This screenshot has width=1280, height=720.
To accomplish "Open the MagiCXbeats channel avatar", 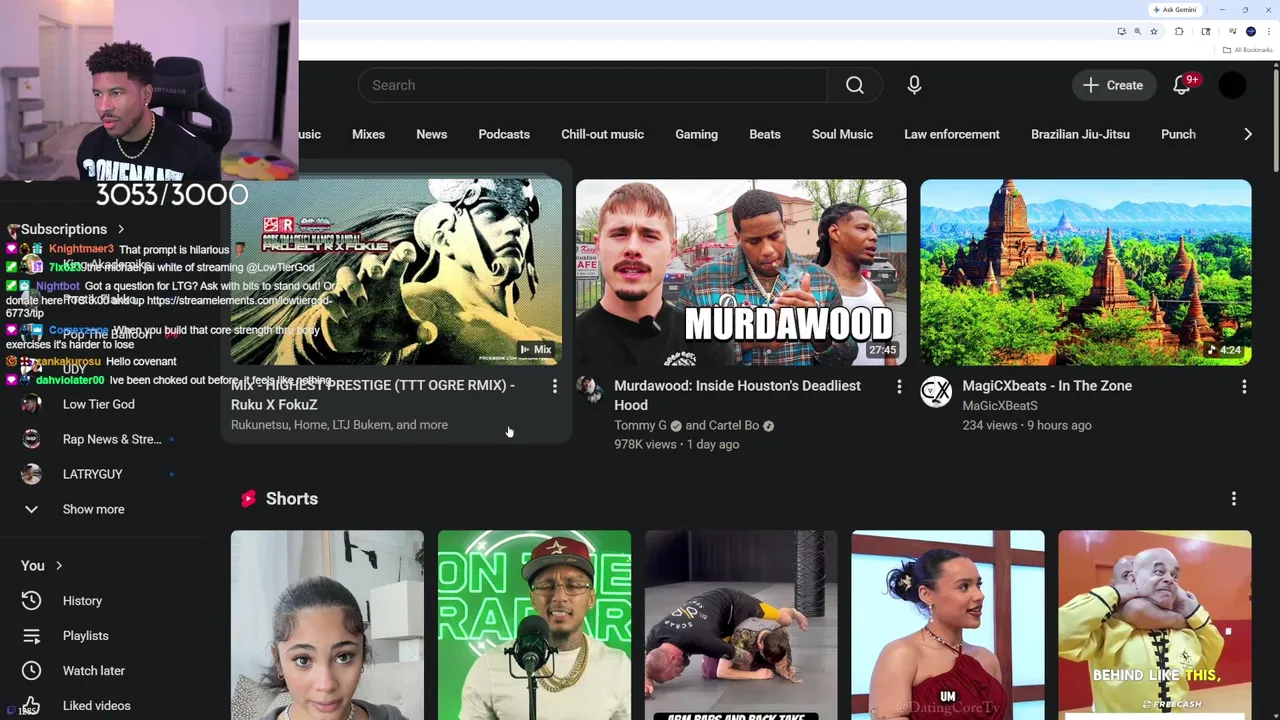I will [936, 392].
